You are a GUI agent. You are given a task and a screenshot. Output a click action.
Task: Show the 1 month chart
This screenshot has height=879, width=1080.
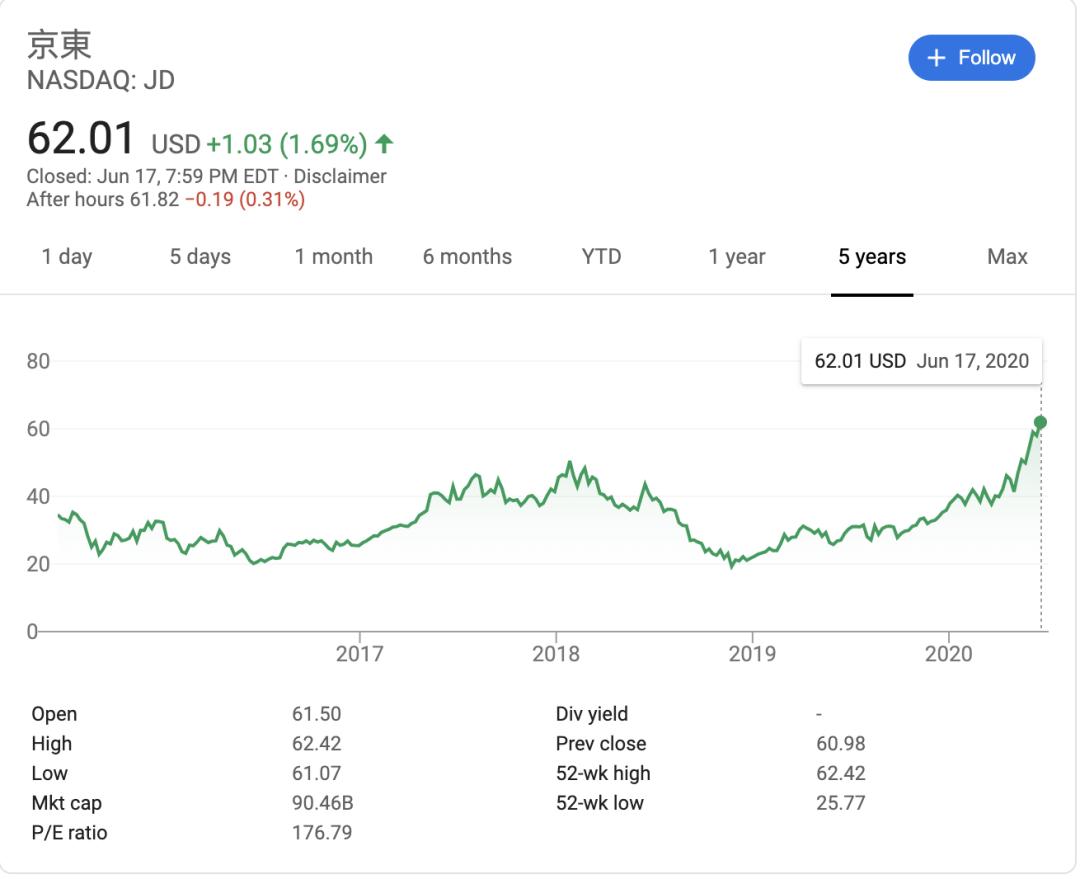333,257
